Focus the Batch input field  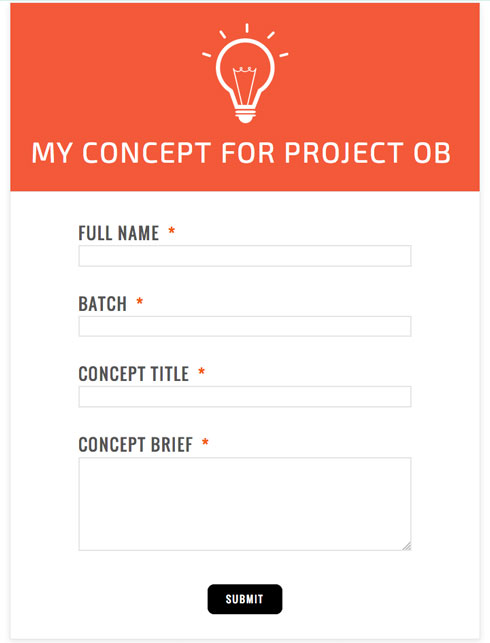[245, 326]
